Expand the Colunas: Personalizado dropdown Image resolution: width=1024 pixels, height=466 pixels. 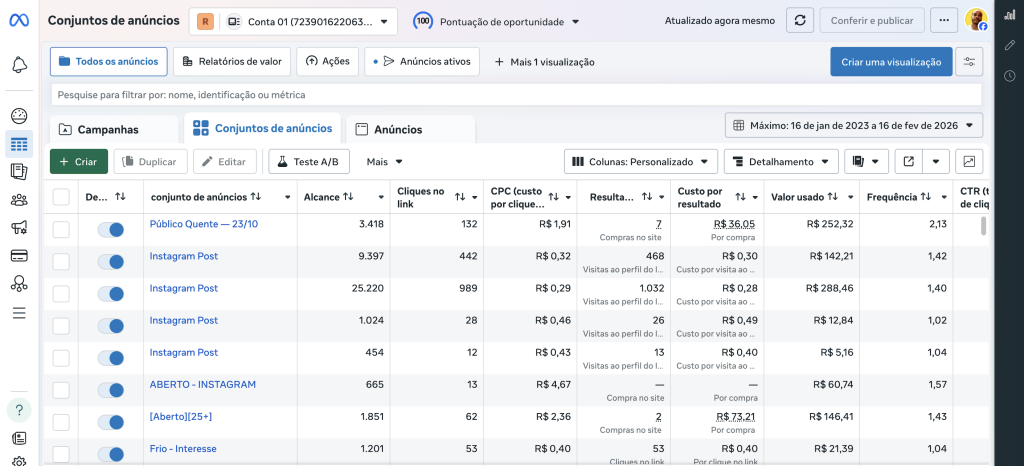(x=641, y=161)
